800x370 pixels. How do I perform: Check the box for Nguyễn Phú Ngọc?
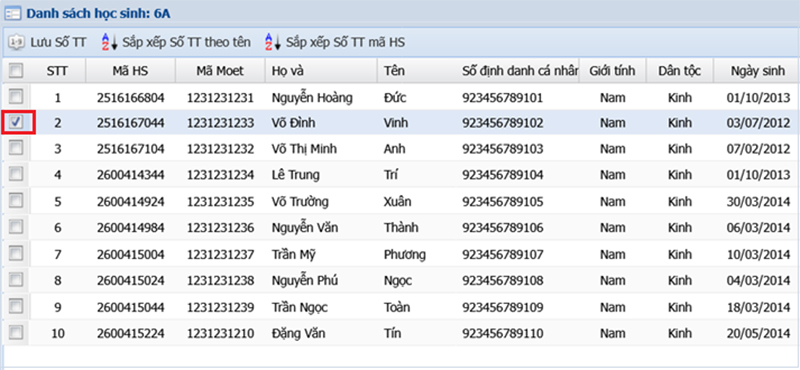(16, 280)
